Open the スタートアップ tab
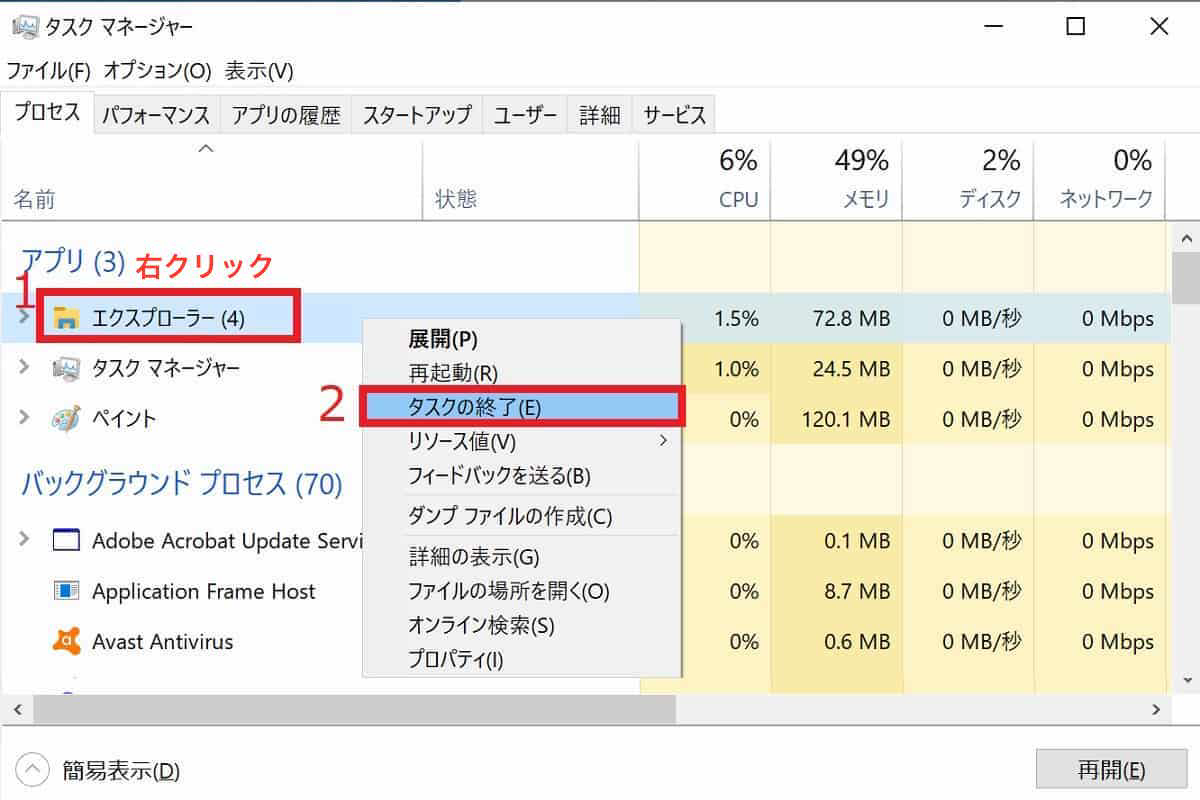The image size is (1200, 800). tap(416, 115)
